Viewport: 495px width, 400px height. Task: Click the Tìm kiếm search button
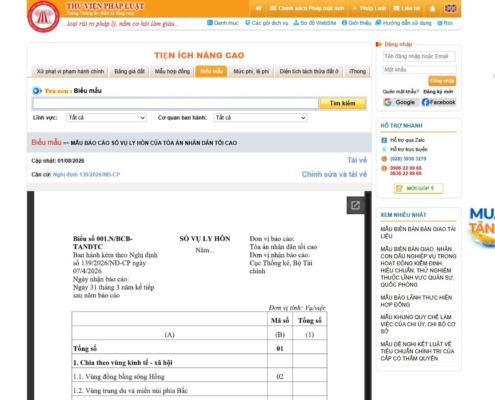coord(343,103)
